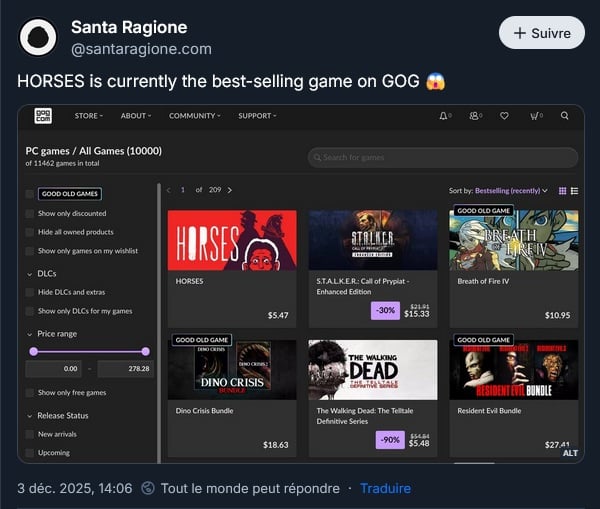Collapse the Price range filter section

[x=30, y=334]
